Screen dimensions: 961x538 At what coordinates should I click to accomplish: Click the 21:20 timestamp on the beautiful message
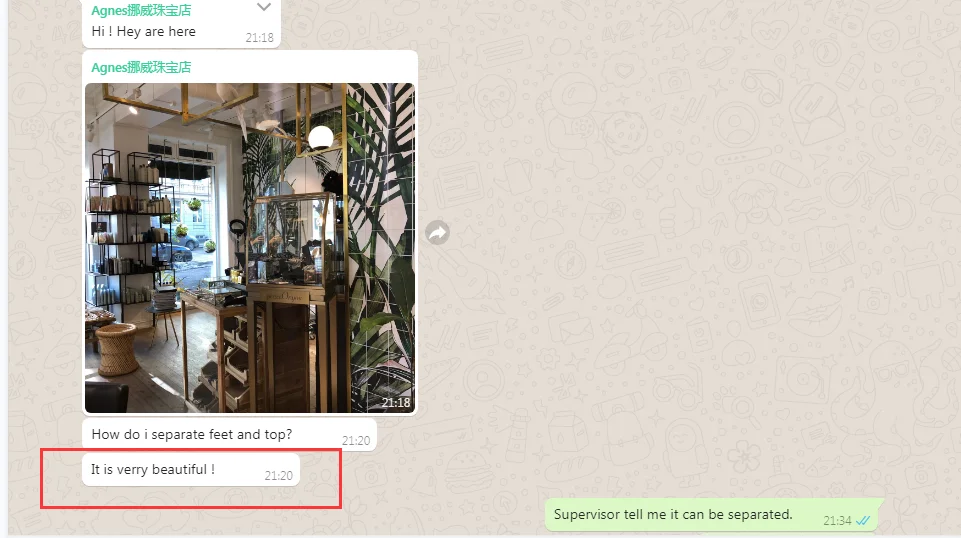click(x=278, y=475)
